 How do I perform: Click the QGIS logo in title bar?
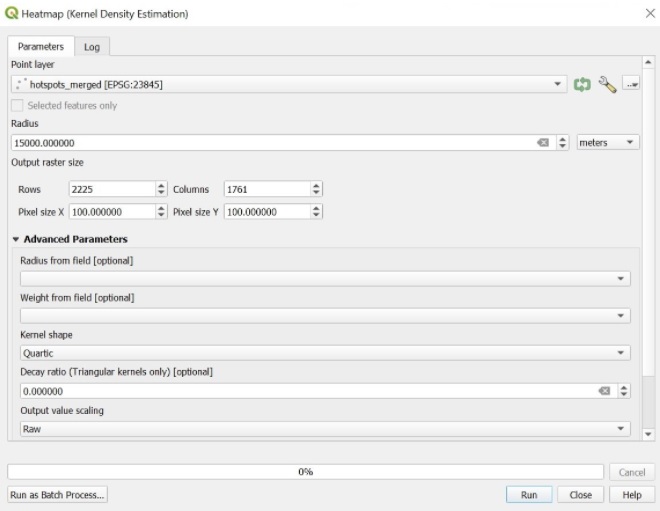(x=11, y=14)
